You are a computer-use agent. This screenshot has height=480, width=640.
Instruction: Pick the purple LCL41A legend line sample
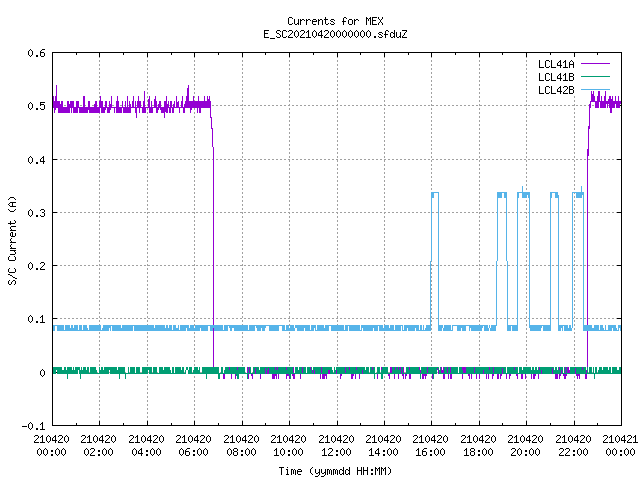pos(595,64)
